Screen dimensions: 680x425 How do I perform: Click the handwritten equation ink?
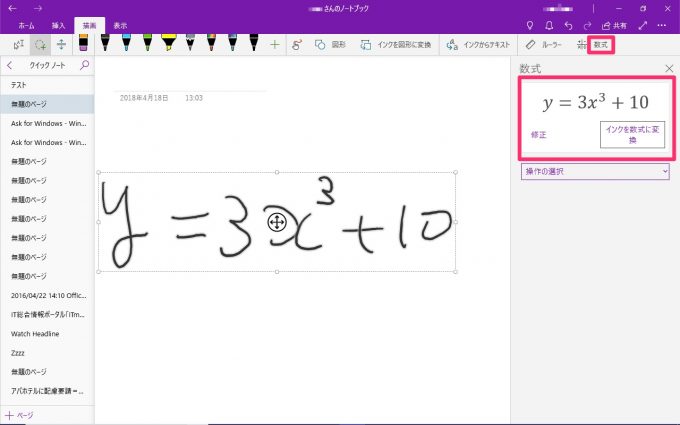[277, 222]
